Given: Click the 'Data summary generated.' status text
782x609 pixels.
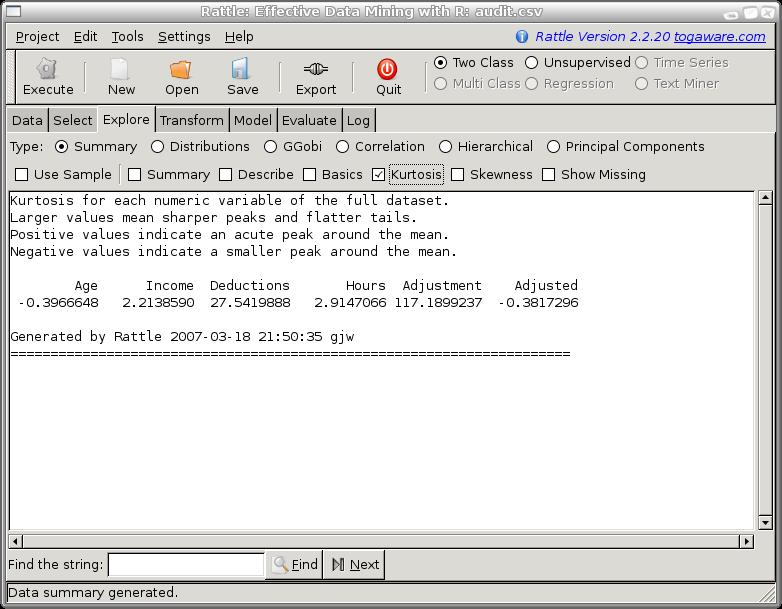Looking at the screenshot, I should click(x=93, y=593).
